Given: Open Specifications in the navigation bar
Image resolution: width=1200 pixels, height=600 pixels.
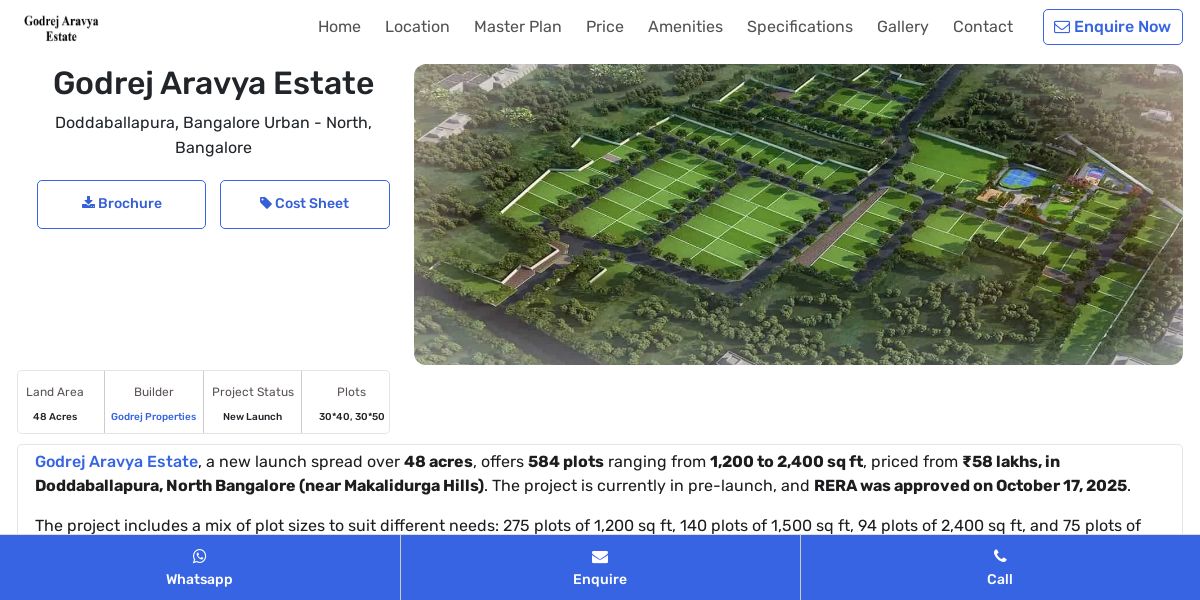Looking at the screenshot, I should 800,27.
